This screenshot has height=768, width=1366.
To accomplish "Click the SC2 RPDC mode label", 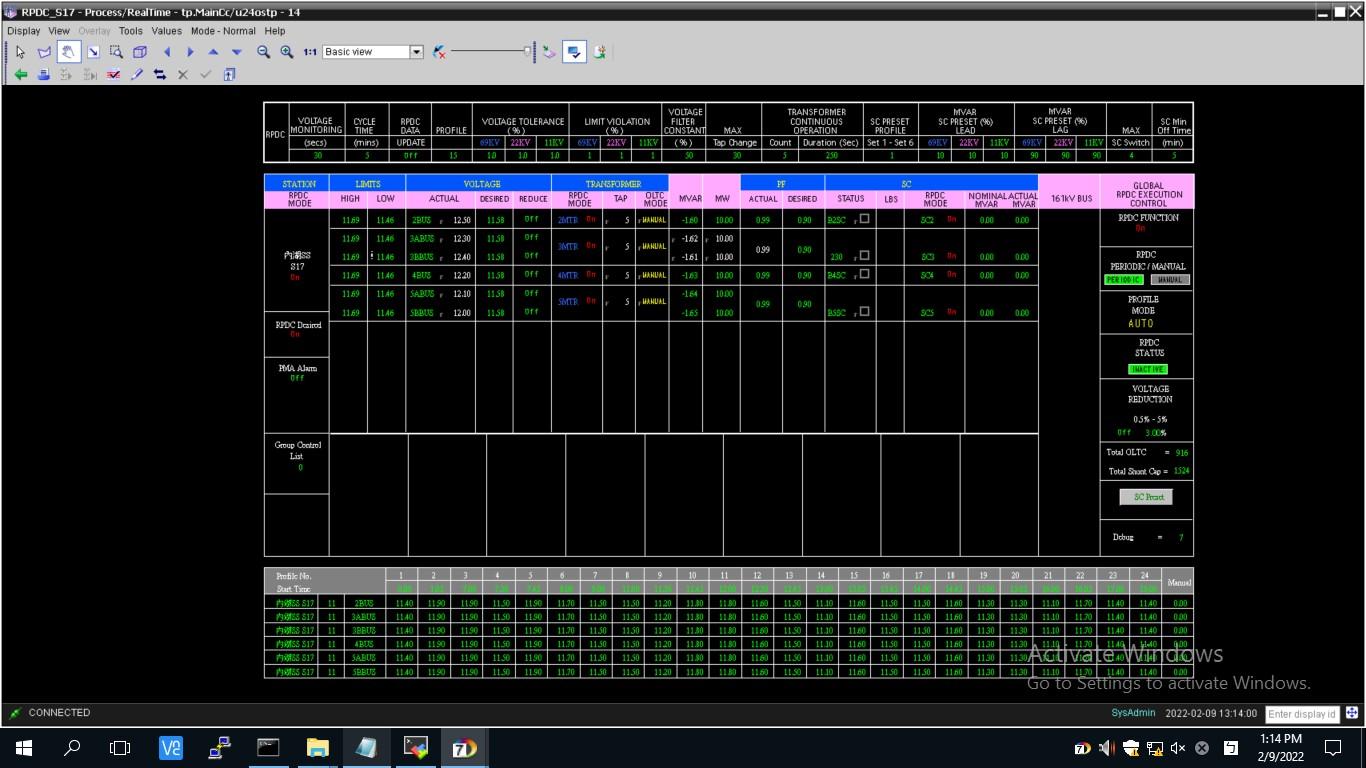I will click(928, 220).
